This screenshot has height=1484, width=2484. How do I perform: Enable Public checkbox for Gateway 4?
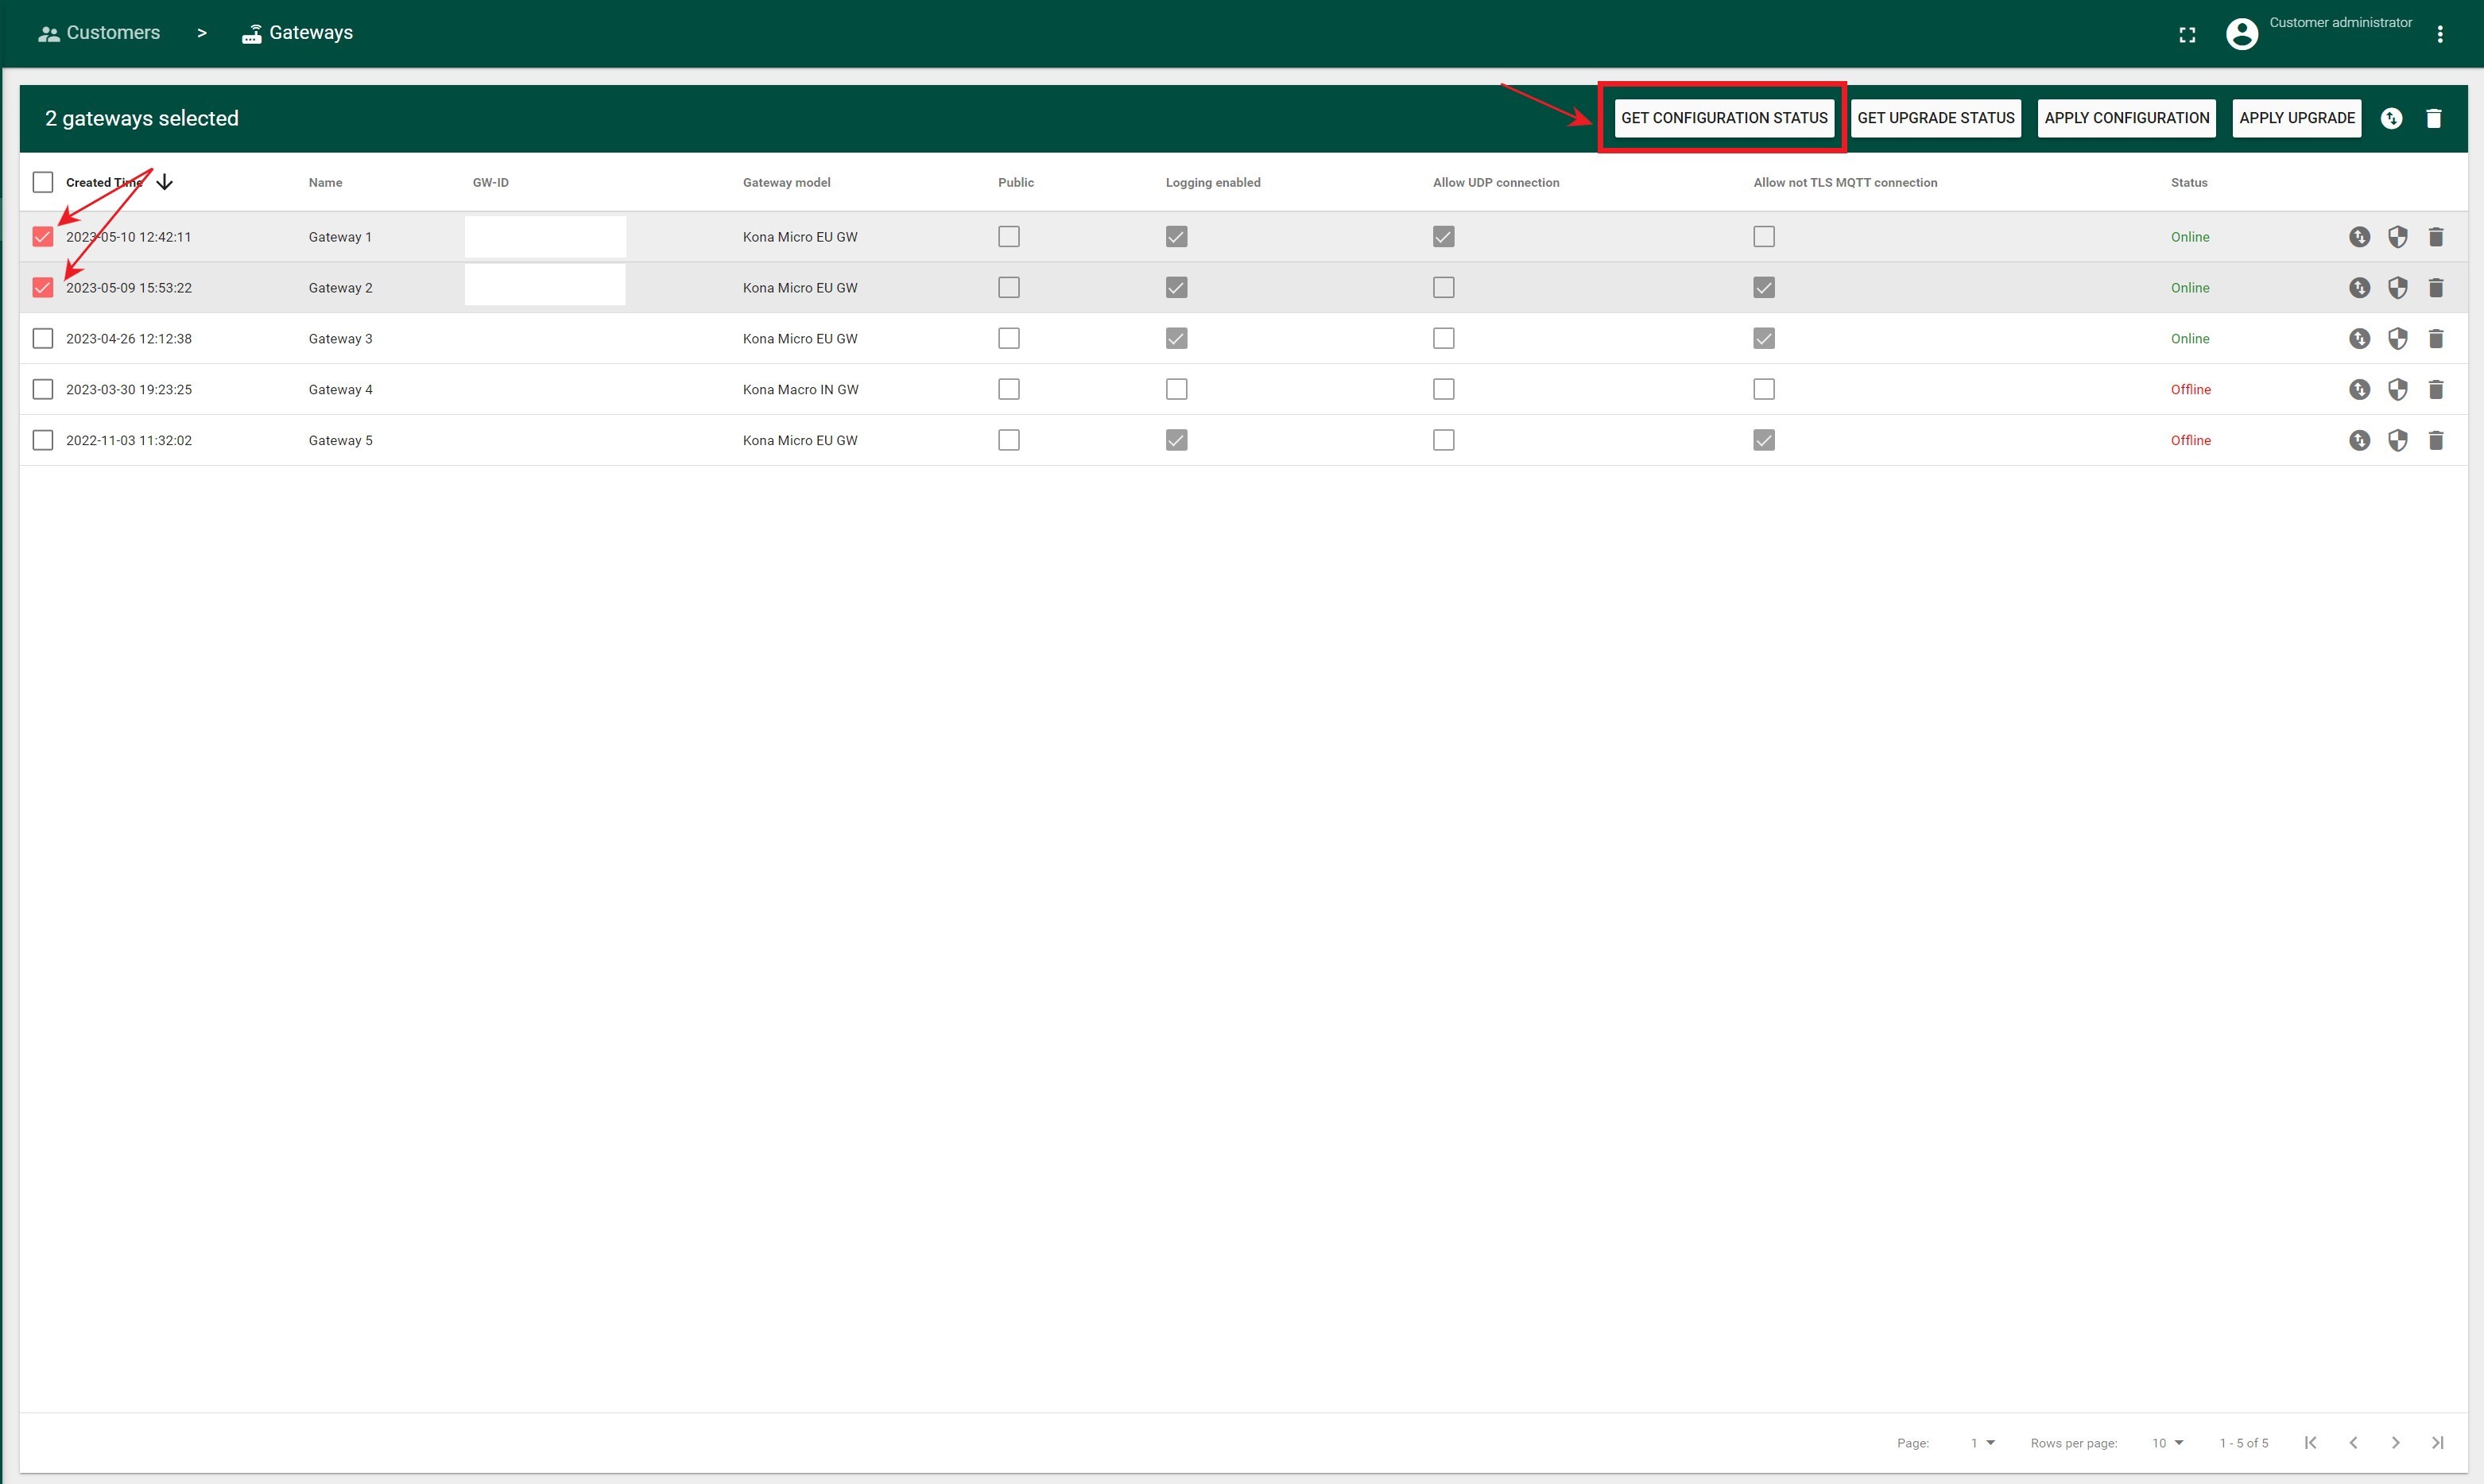pyautogui.click(x=1008, y=389)
